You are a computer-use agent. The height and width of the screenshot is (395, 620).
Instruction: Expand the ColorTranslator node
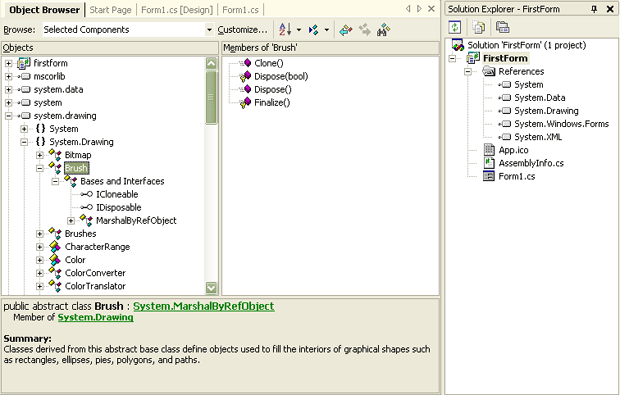pos(40,286)
